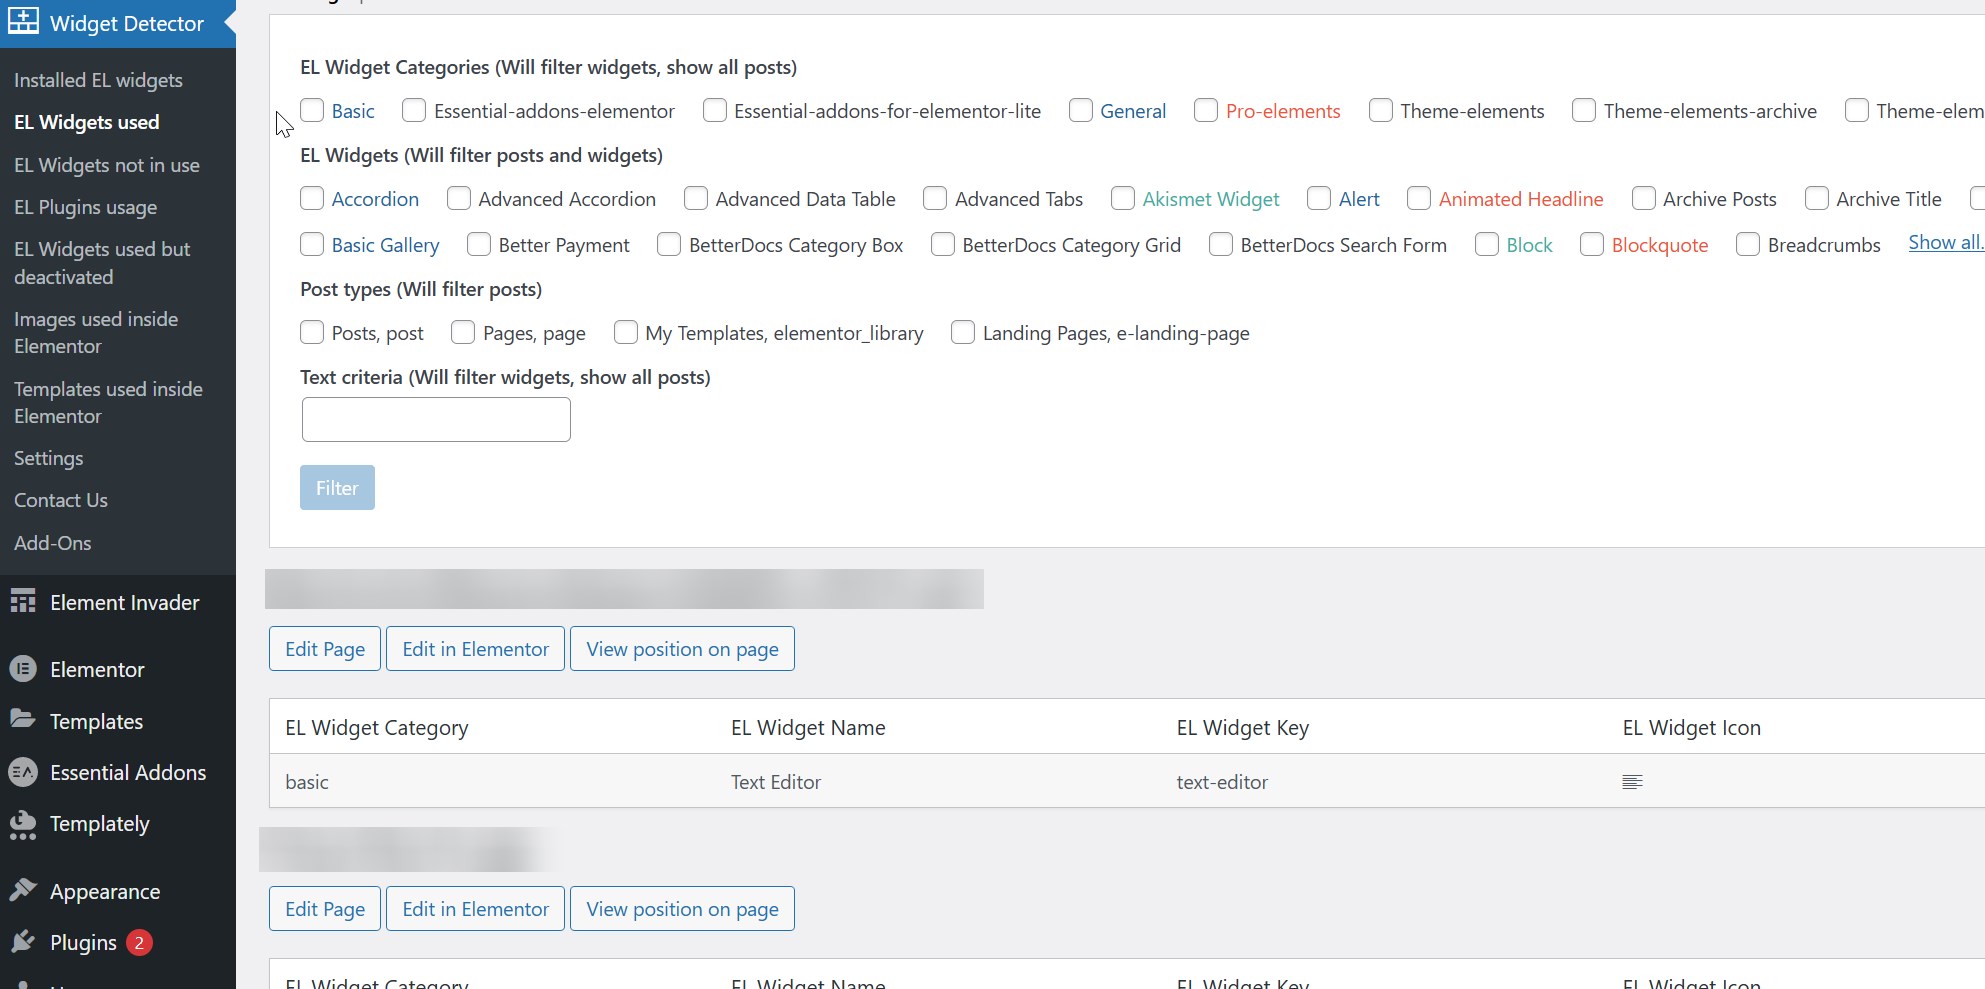Open the Installed EL widgets submenu item
The width and height of the screenshot is (1985, 989).
(98, 80)
